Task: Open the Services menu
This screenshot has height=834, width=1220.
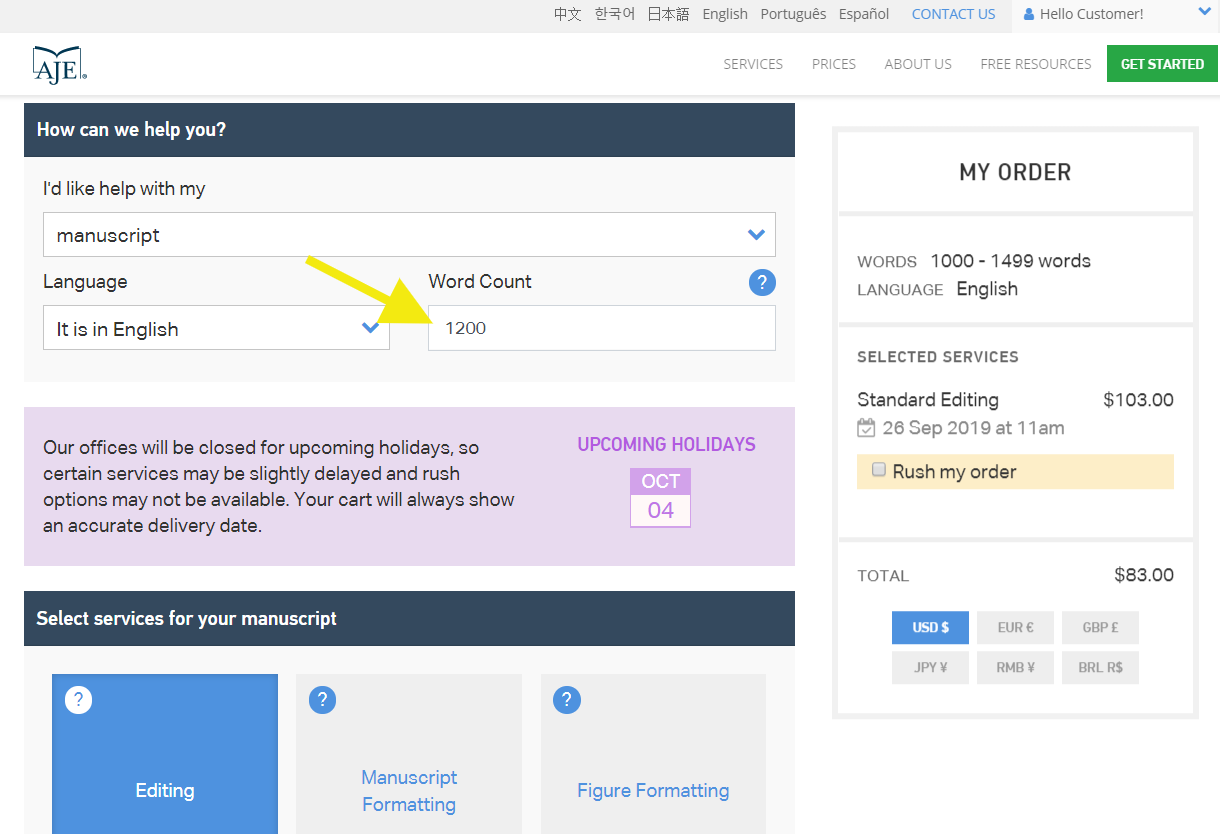Action: click(x=753, y=64)
